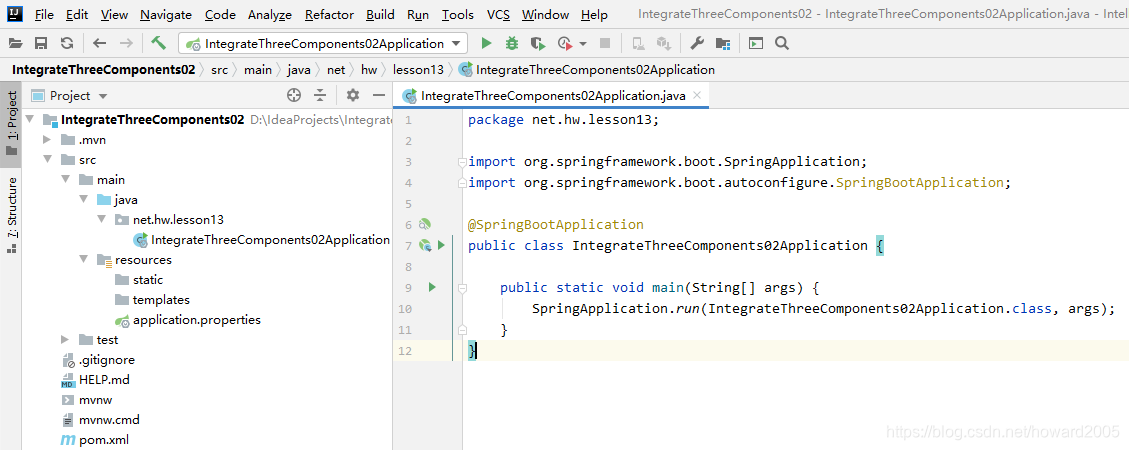The image size is (1129, 450).
Task: Click breadcrumb IntegrateThreeComponents02 project root
Action: (x=104, y=70)
